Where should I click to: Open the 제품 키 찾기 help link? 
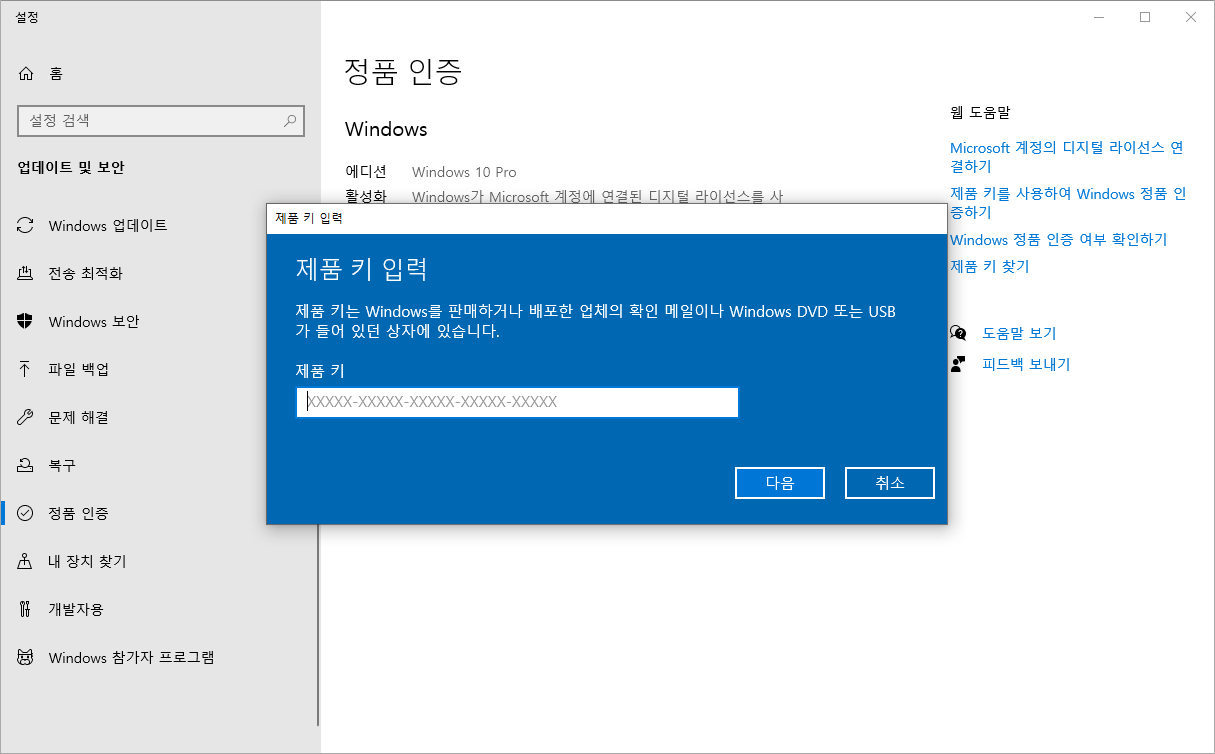point(989,267)
